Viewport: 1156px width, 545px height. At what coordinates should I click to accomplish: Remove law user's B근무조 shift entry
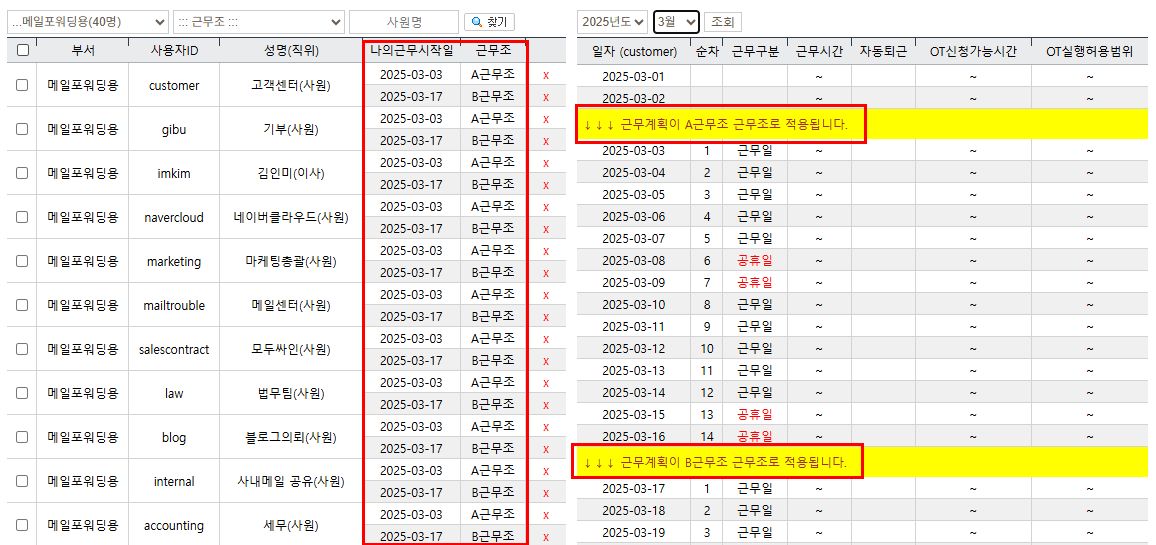(x=545, y=405)
